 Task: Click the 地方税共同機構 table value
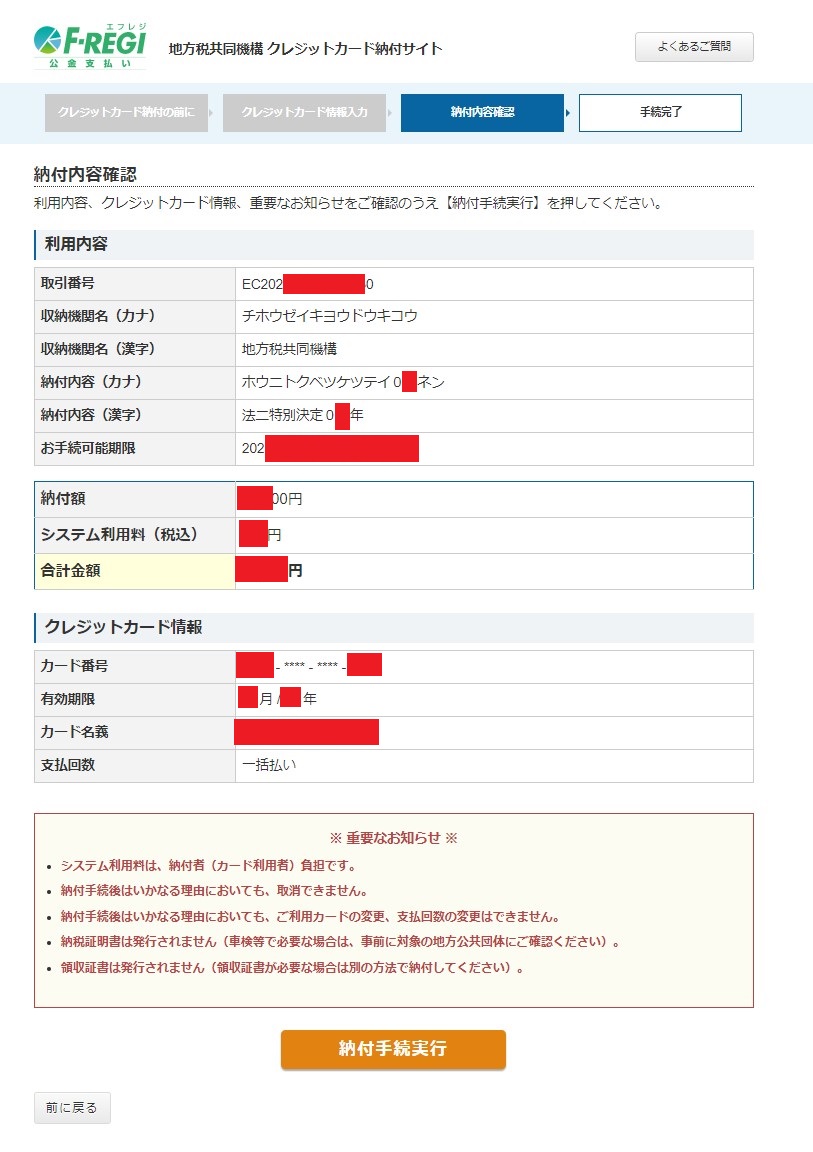pyautogui.click(x=289, y=349)
